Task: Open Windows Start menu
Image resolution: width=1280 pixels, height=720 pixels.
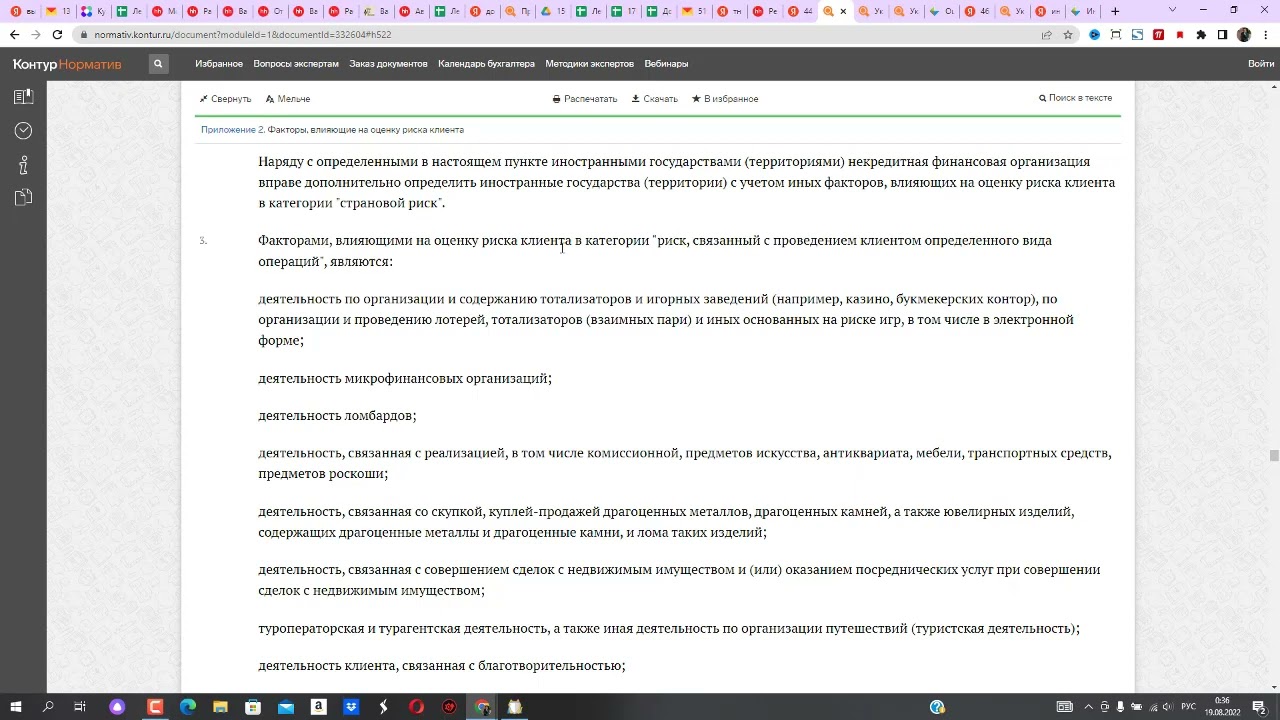Action: click(x=15, y=707)
